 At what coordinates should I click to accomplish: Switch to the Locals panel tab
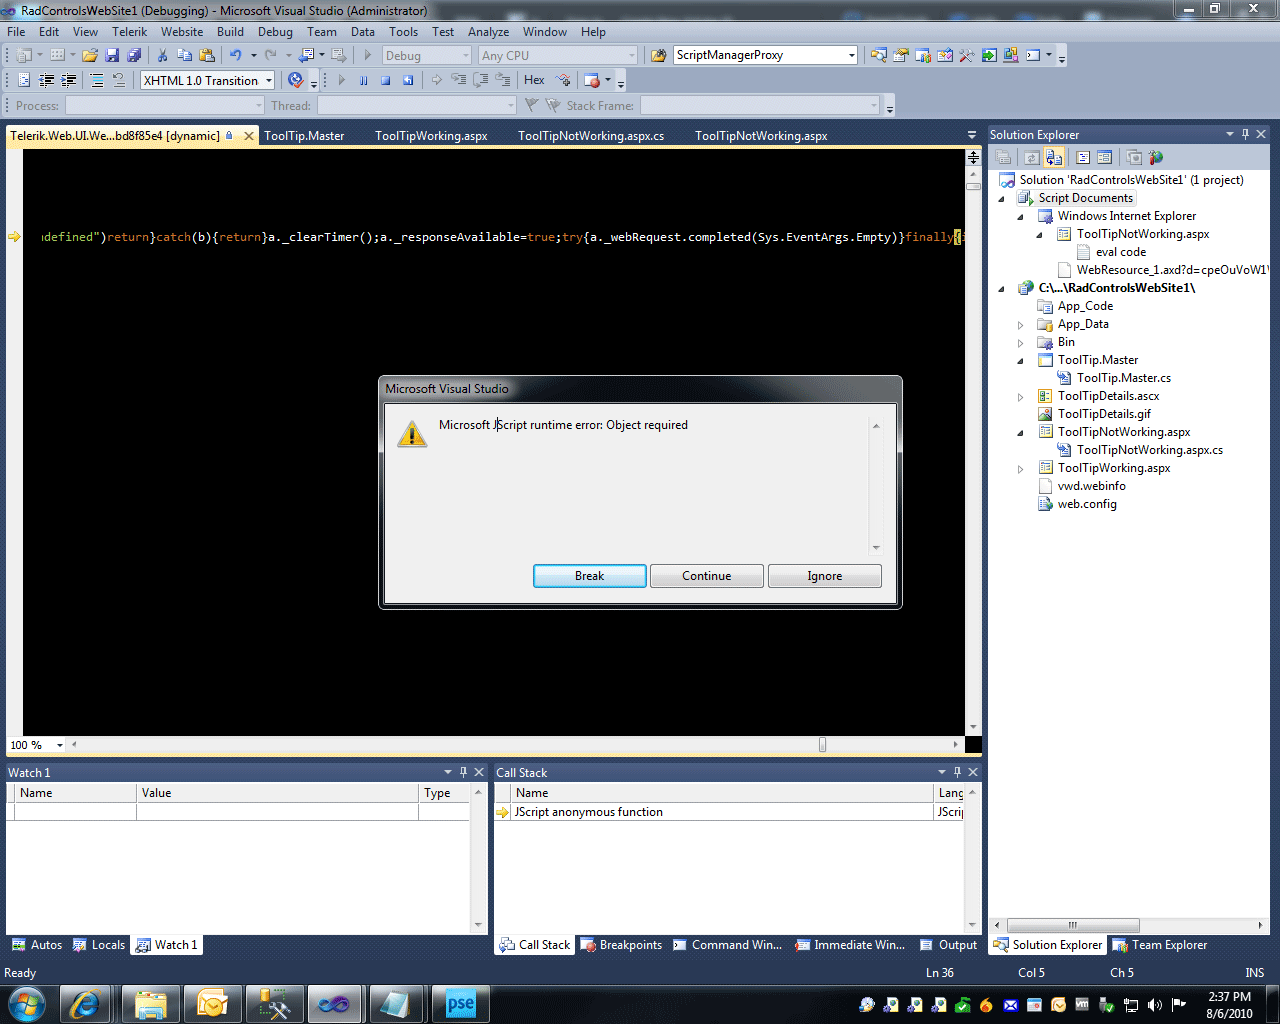99,945
